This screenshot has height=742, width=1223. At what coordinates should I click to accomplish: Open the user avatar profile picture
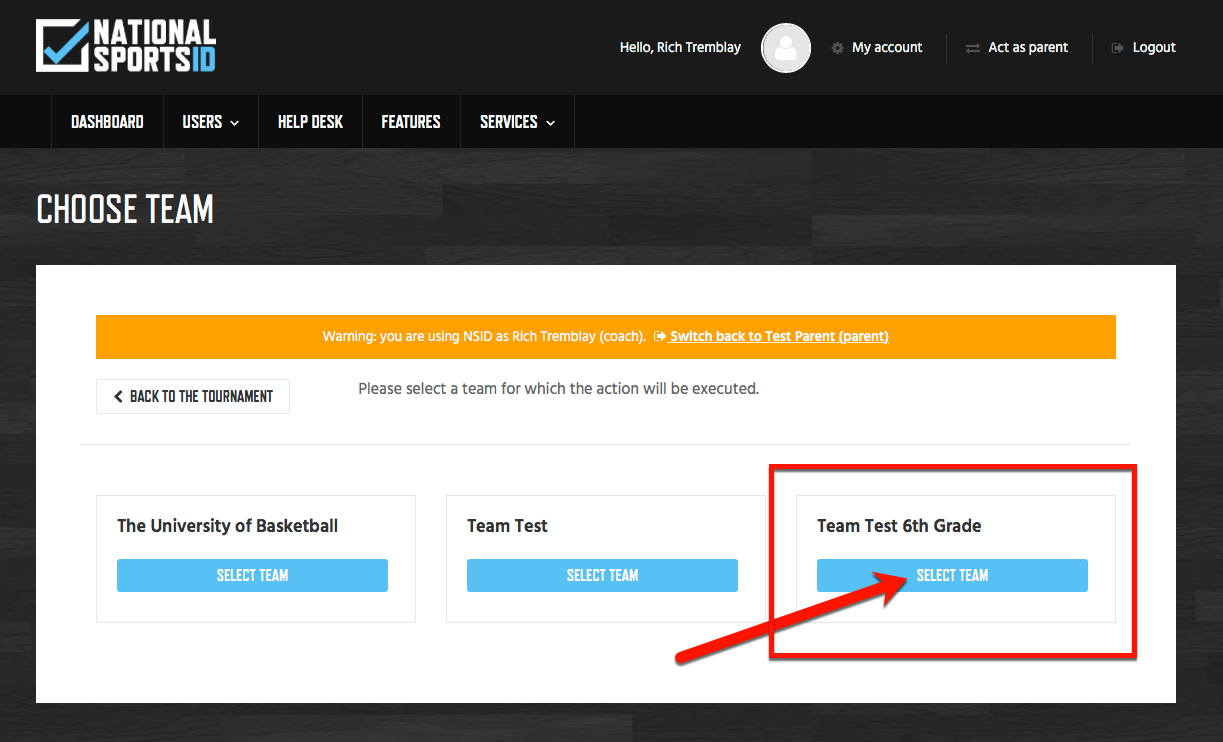786,48
